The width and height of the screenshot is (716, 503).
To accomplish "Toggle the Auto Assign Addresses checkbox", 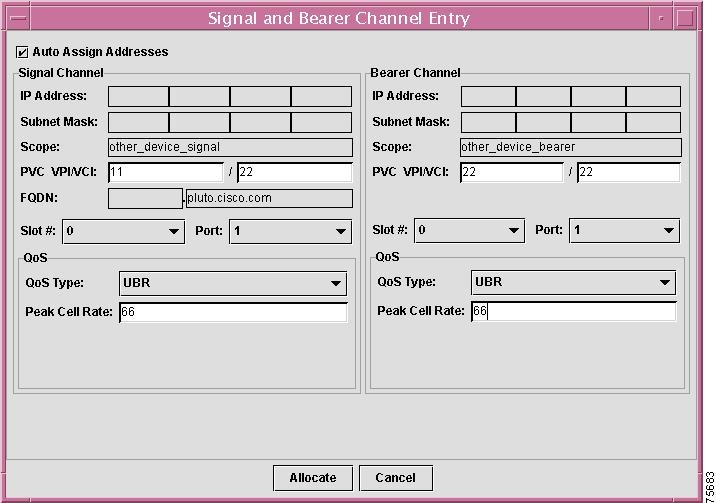I will click(x=23, y=52).
